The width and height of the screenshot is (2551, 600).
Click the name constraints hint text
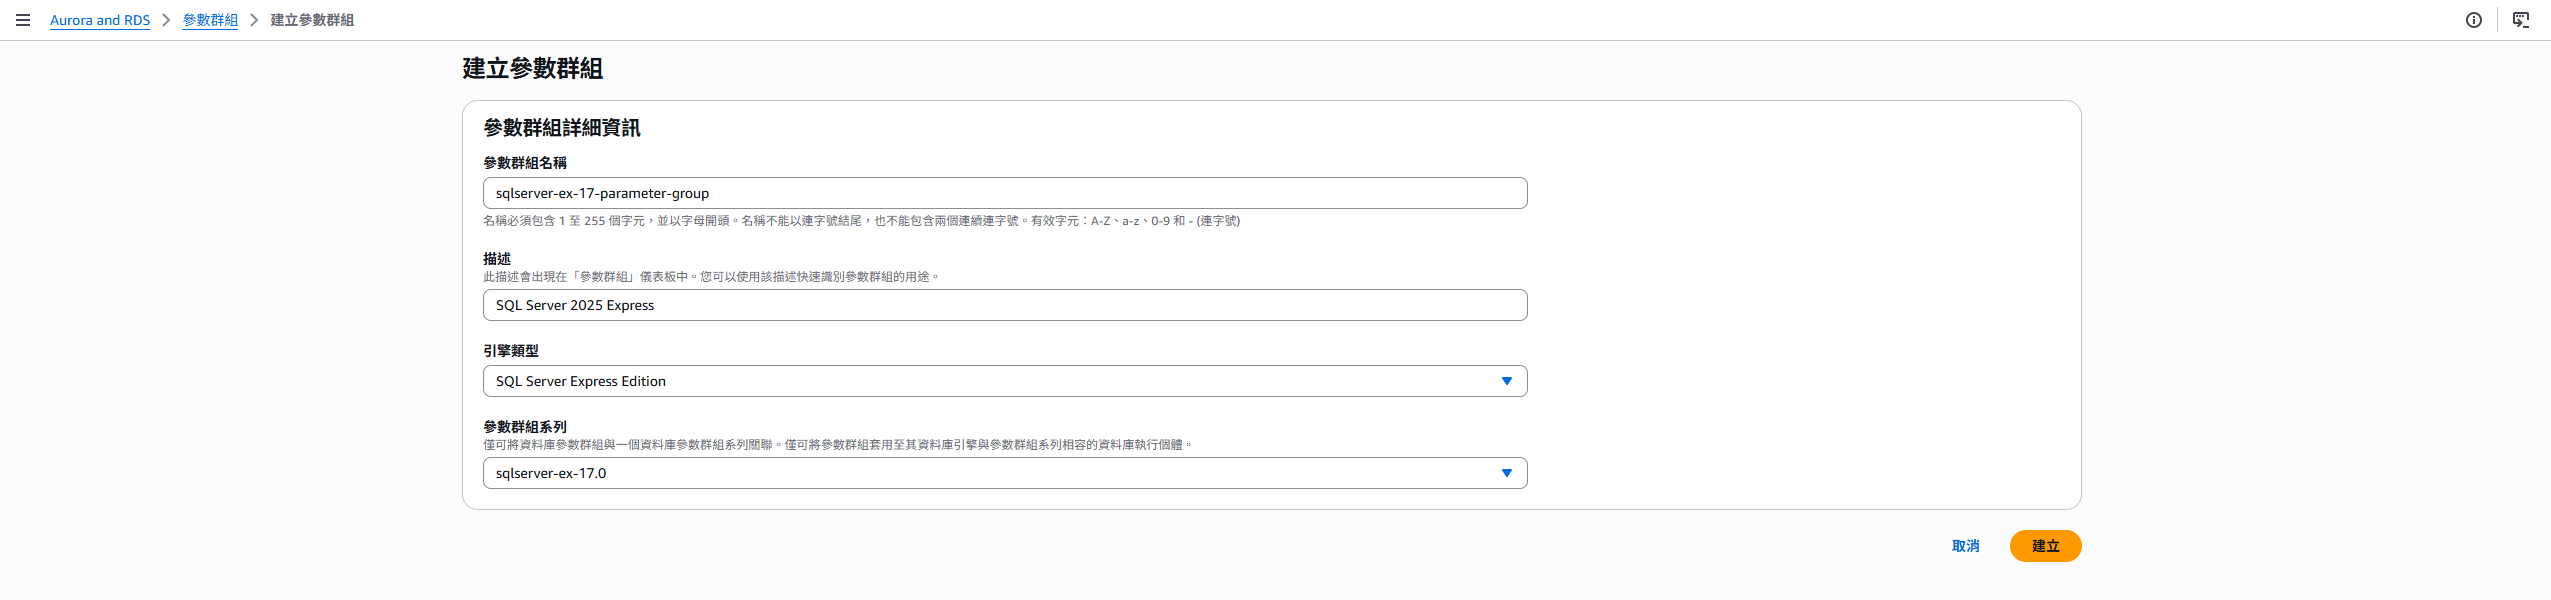coord(861,221)
